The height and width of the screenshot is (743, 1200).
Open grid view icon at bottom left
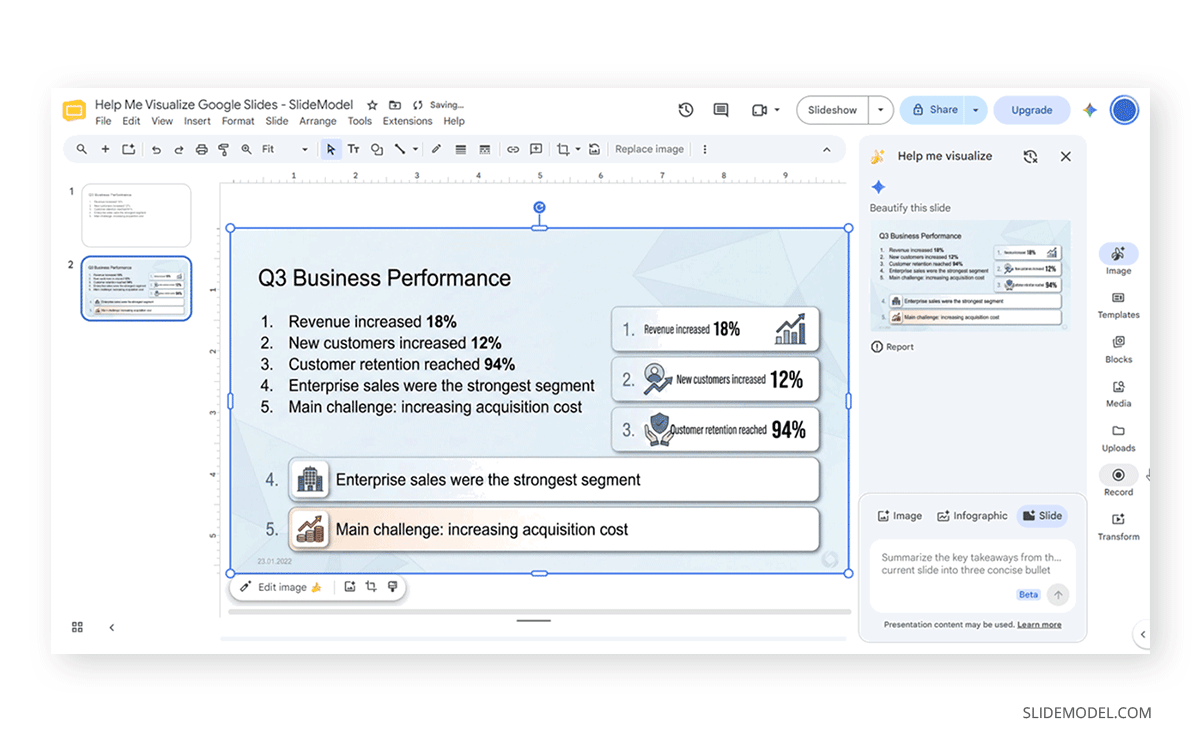pyautogui.click(x=77, y=628)
